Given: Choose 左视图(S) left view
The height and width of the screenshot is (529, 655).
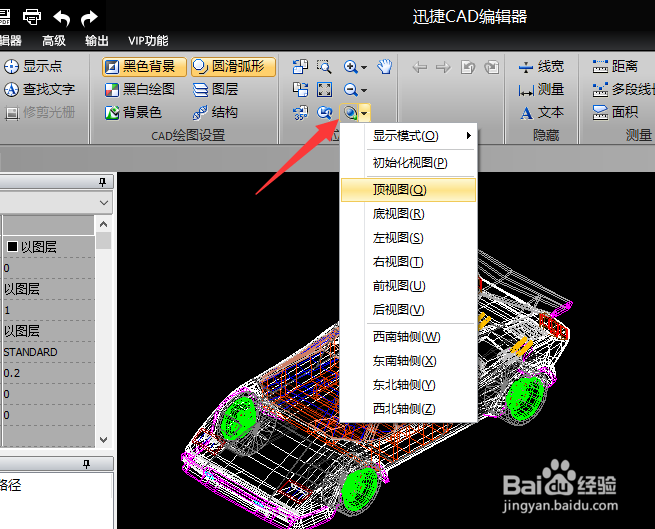Looking at the screenshot, I should click(409, 238).
